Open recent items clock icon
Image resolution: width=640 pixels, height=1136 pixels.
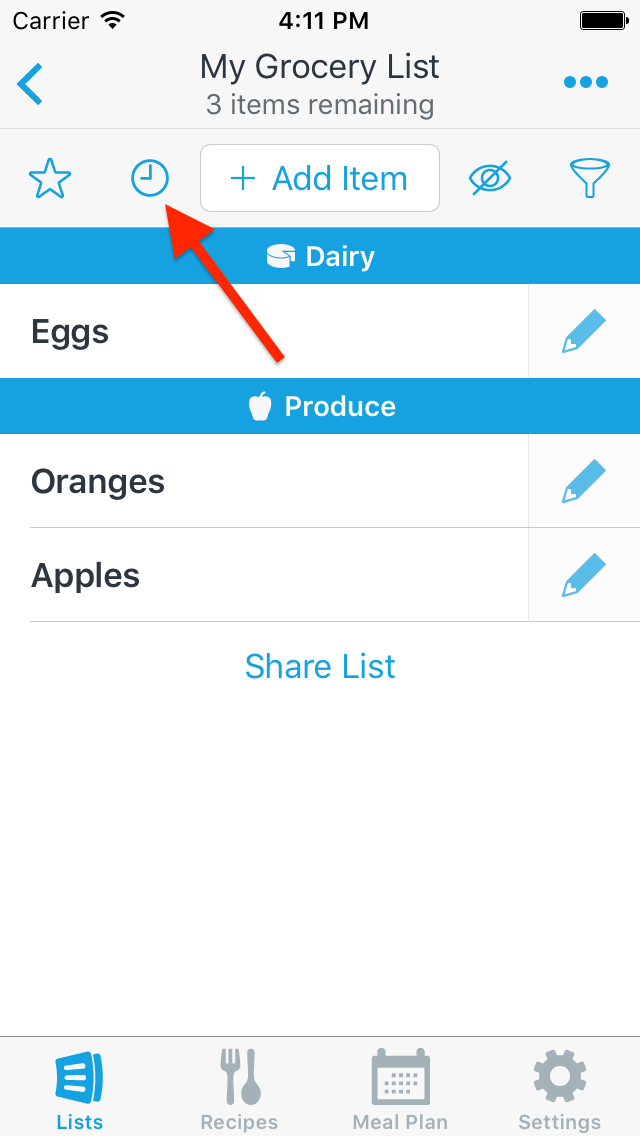pyautogui.click(x=150, y=179)
